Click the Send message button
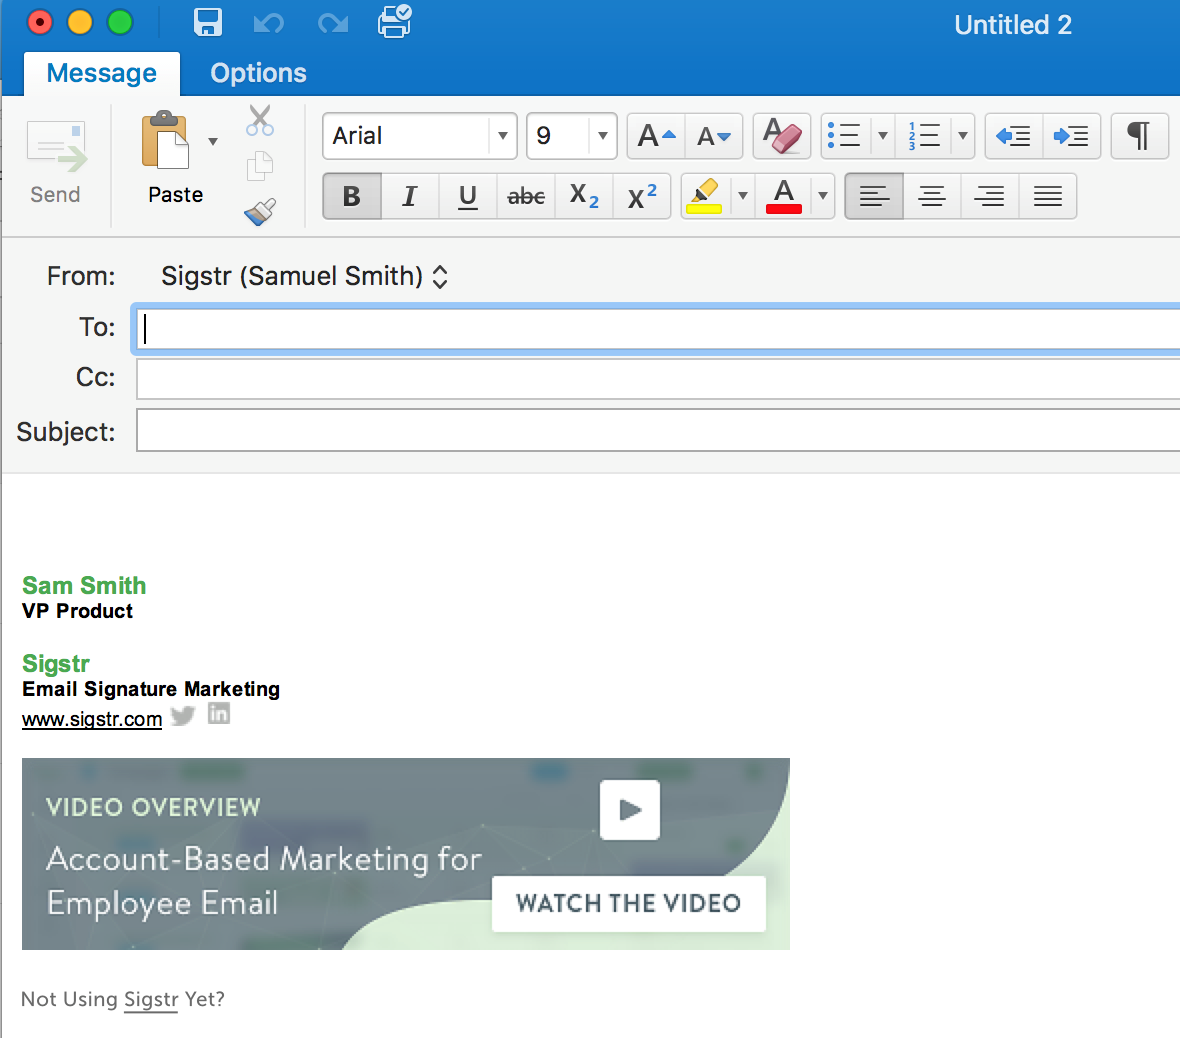 coord(56,162)
